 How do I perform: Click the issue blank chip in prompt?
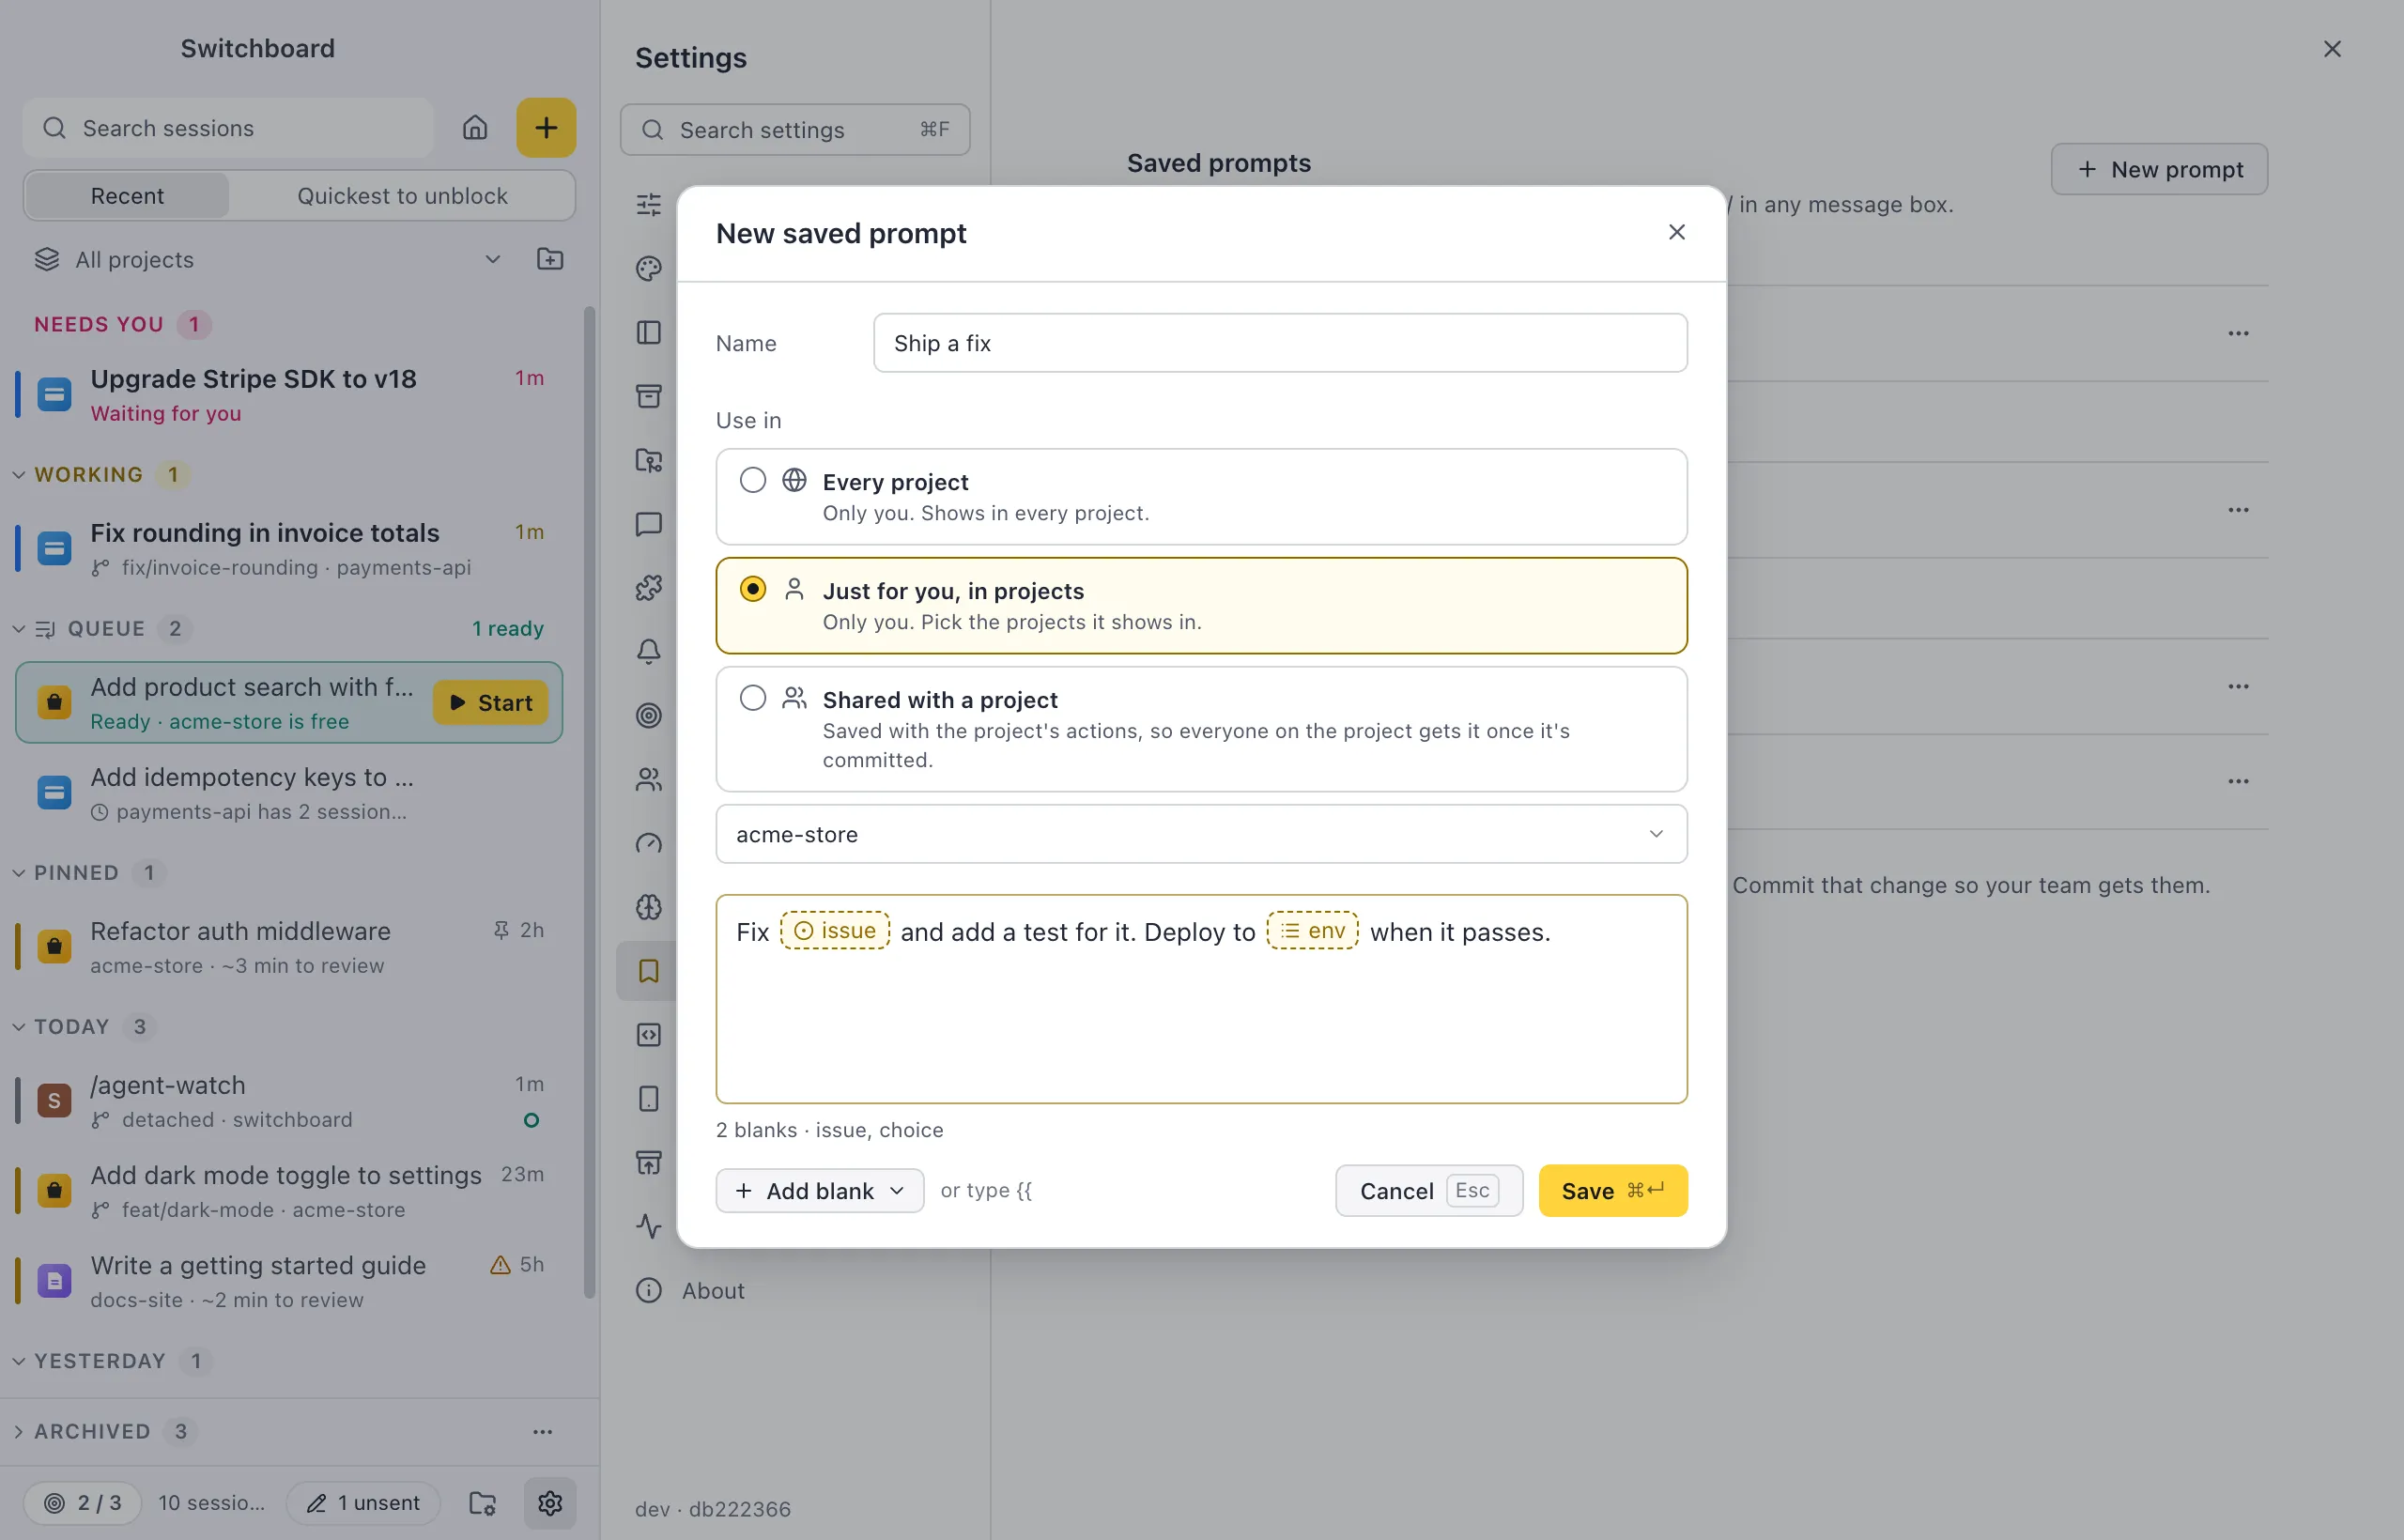click(x=835, y=931)
